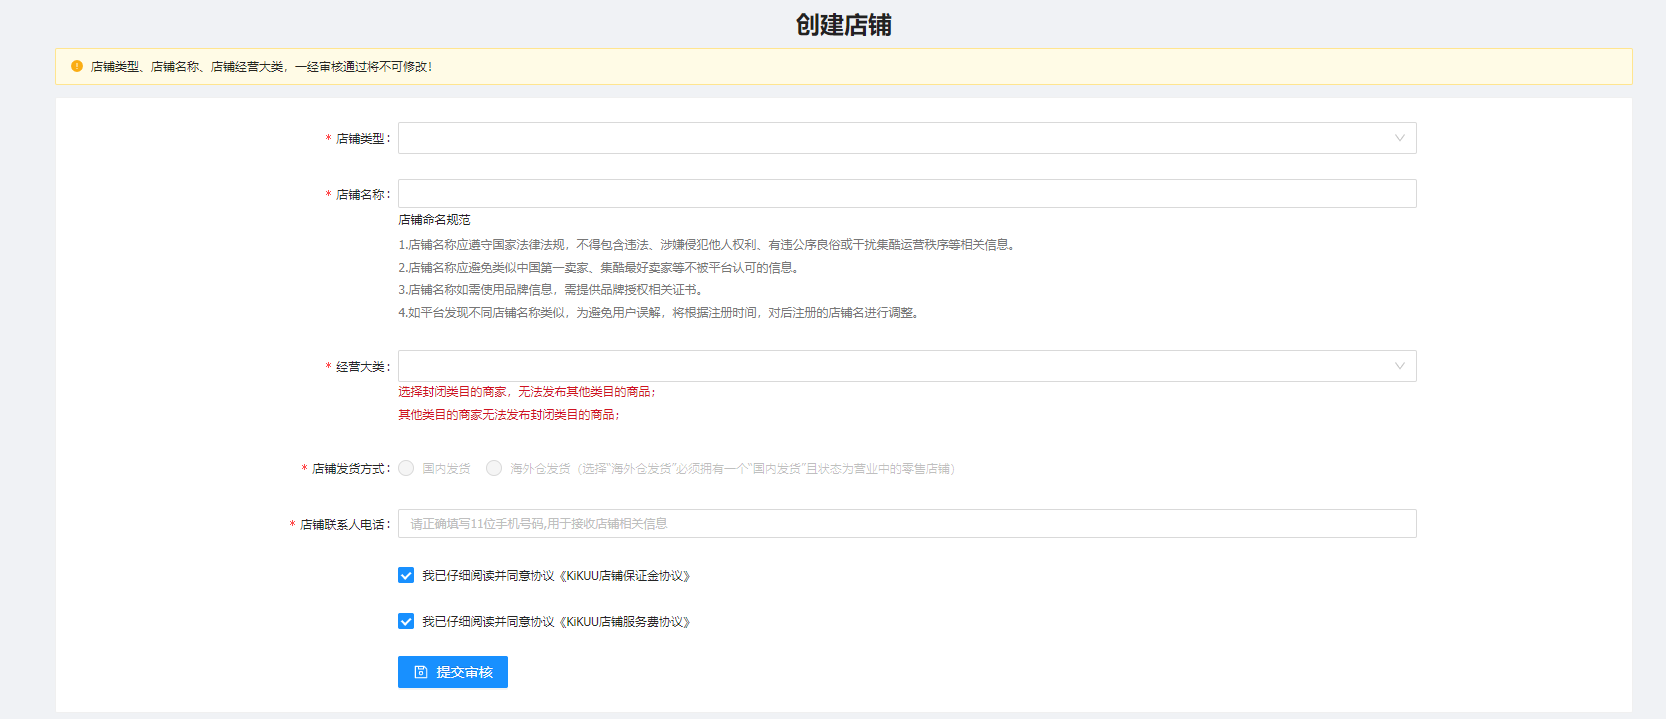The height and width of the screenshot is (719, 1666).
Task: Click the warning icon in yellow banner
Action: (x=77, y=66)
